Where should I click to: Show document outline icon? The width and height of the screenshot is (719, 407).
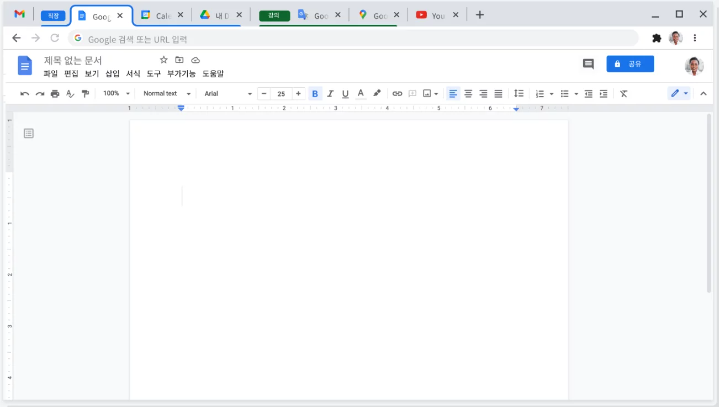(x=29, y=133)
